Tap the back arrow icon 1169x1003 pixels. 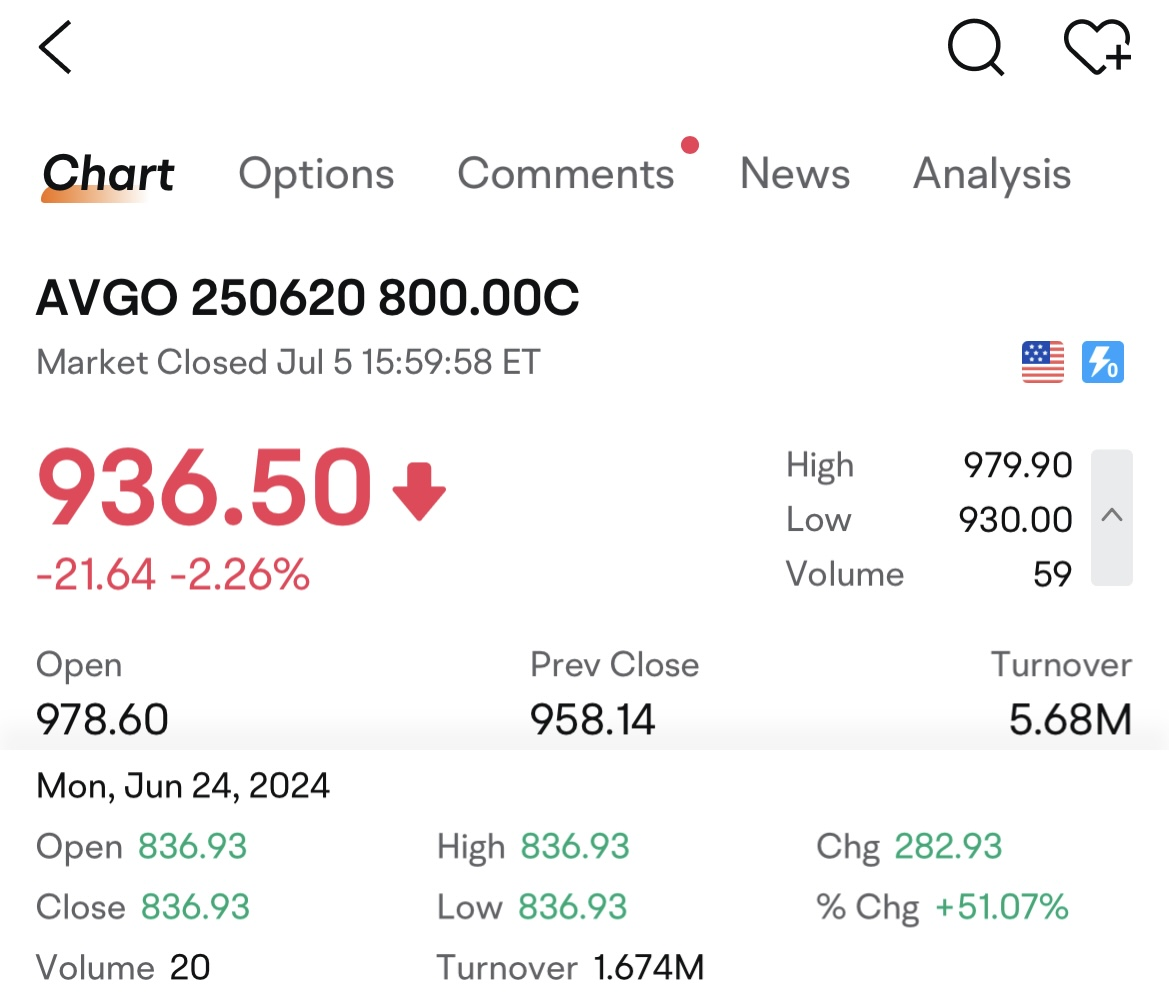[x=56, y=47]
